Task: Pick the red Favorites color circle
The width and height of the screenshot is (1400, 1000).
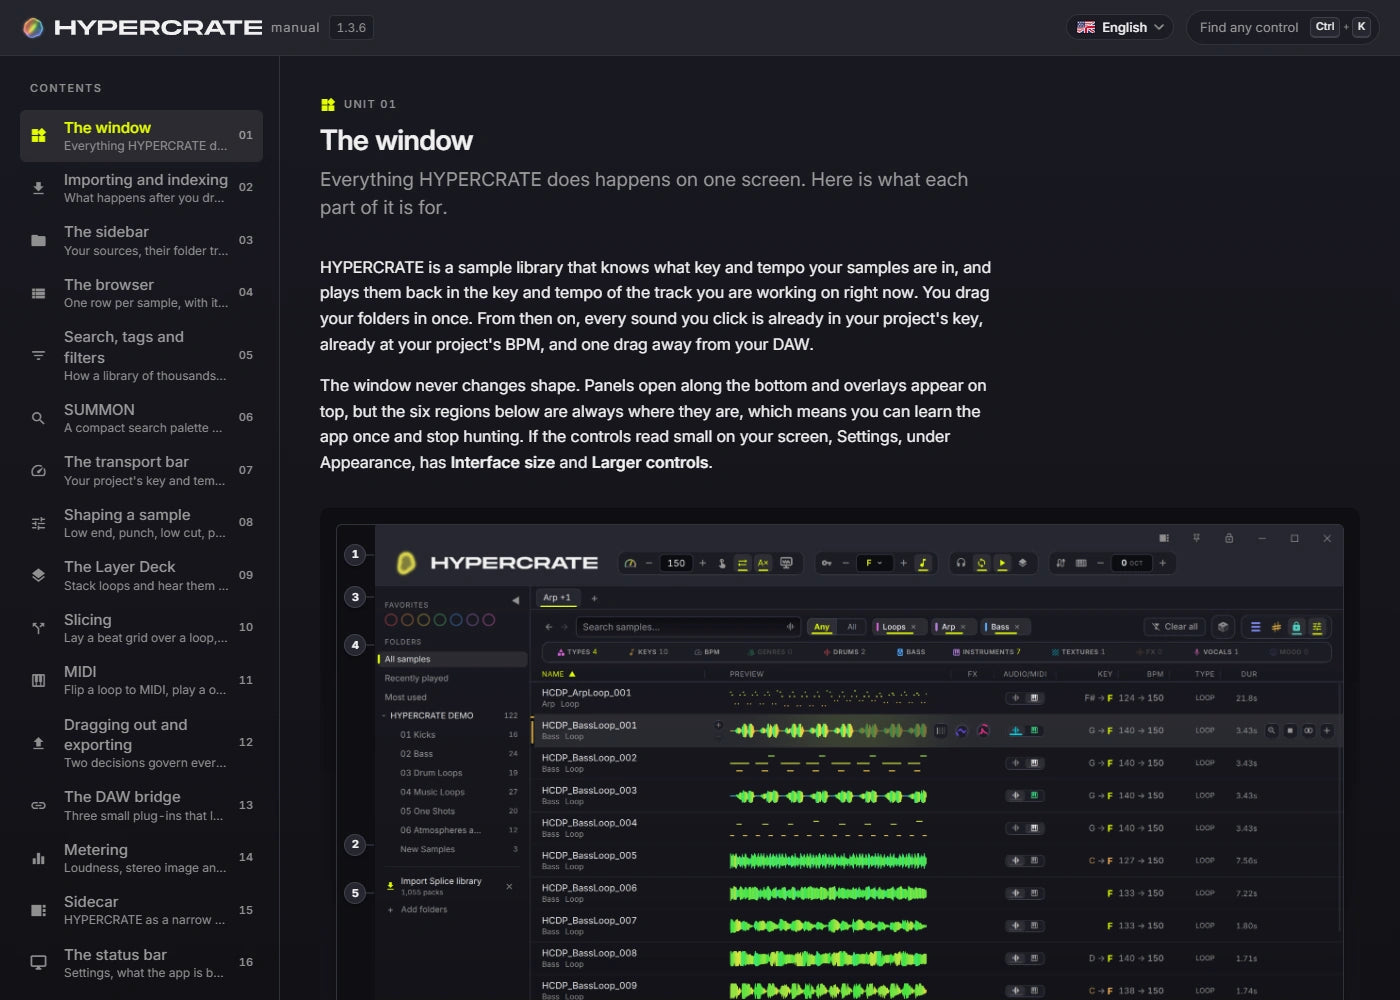Action: (391, 620)
